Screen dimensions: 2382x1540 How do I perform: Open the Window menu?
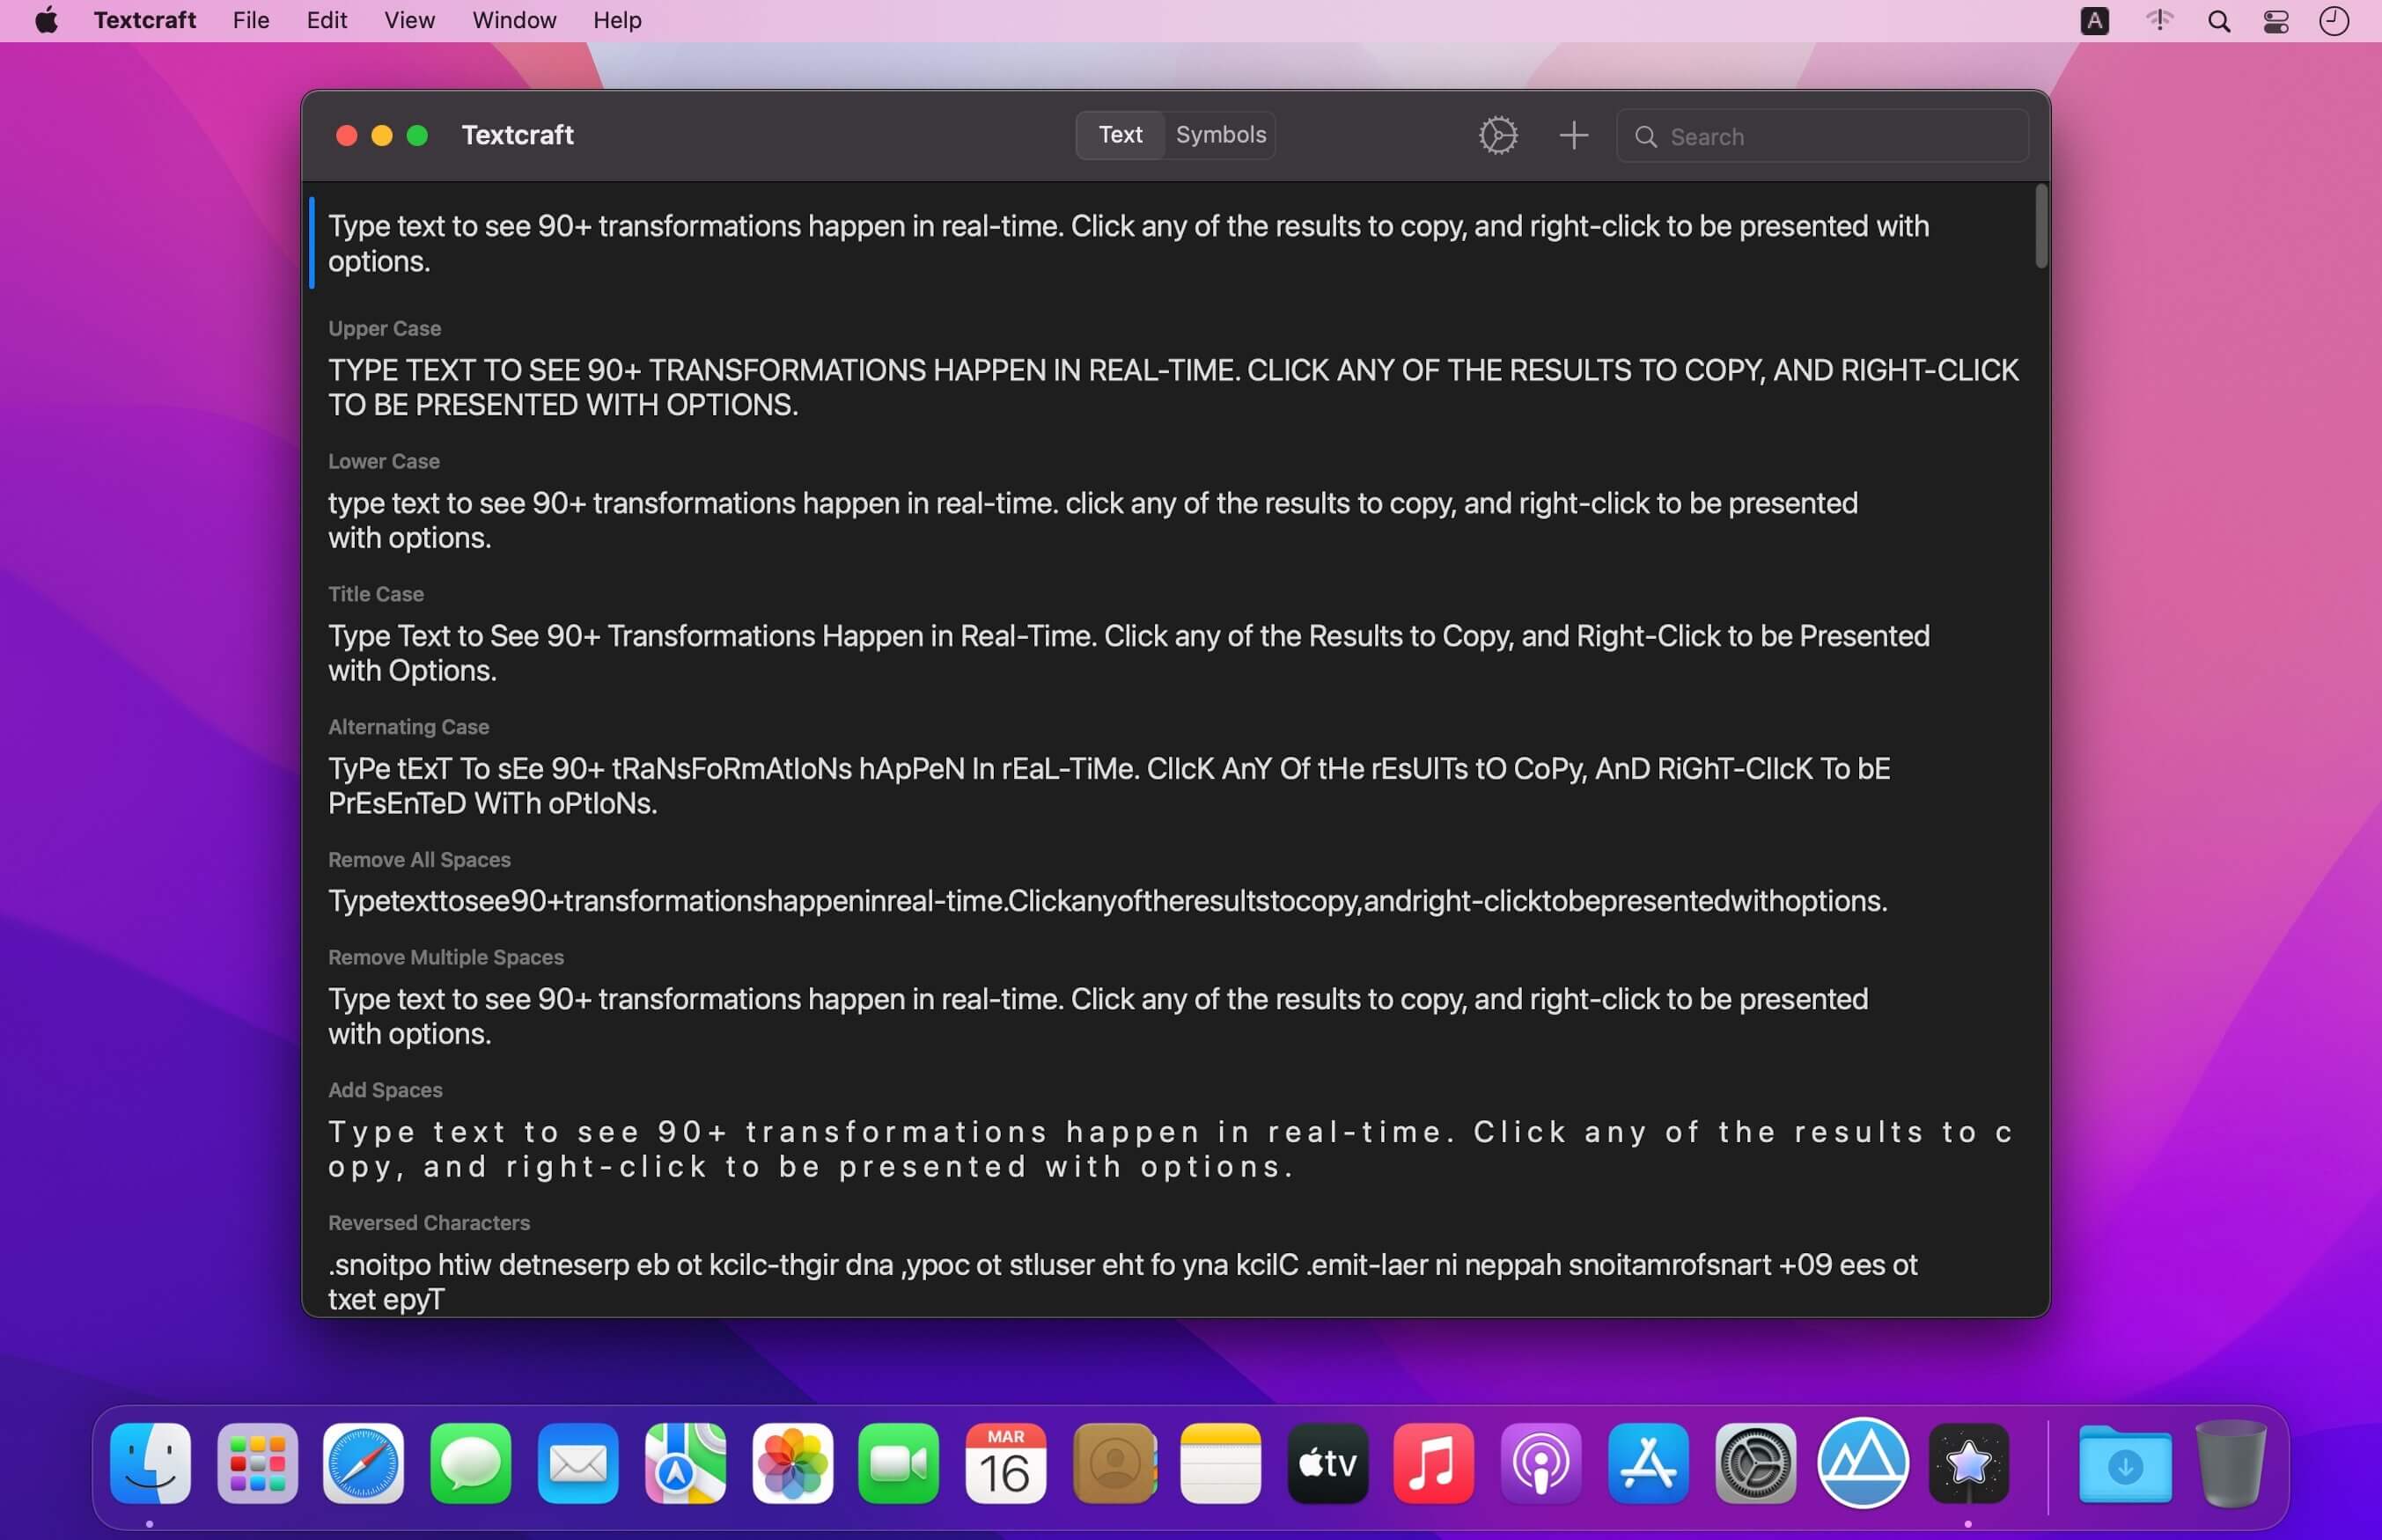[x=514, y=20]
